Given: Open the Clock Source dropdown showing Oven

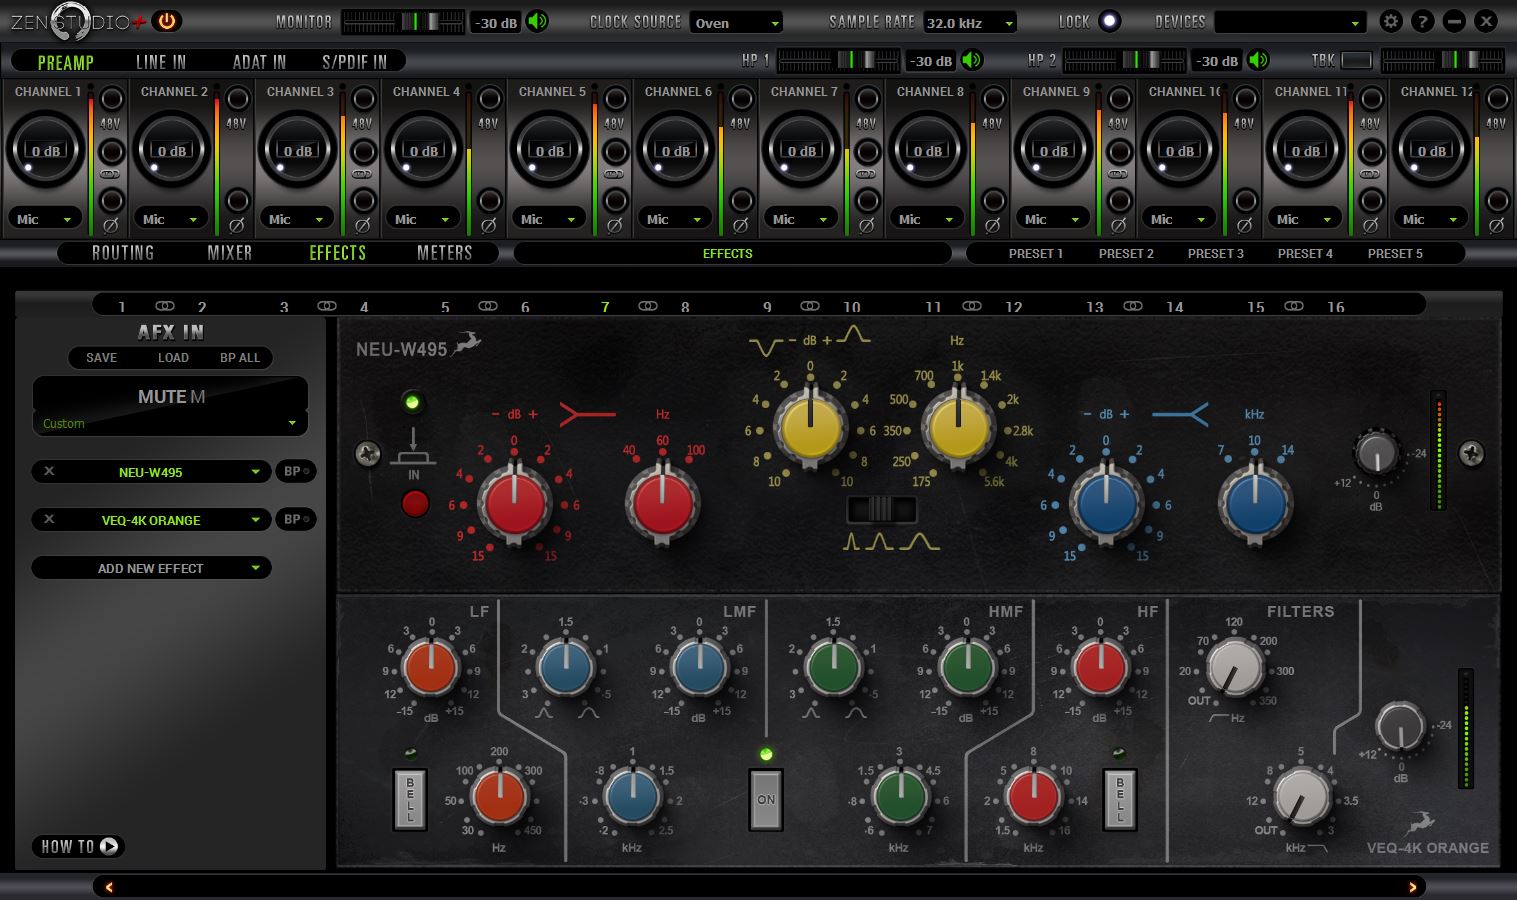Looking at the screenshot, I should click(x=736, y=22).
